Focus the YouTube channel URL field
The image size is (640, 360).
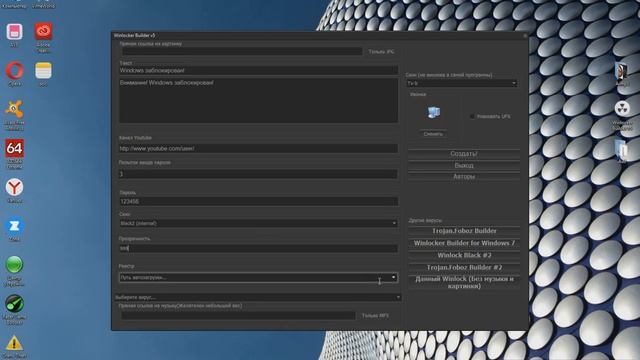point(258,149)
